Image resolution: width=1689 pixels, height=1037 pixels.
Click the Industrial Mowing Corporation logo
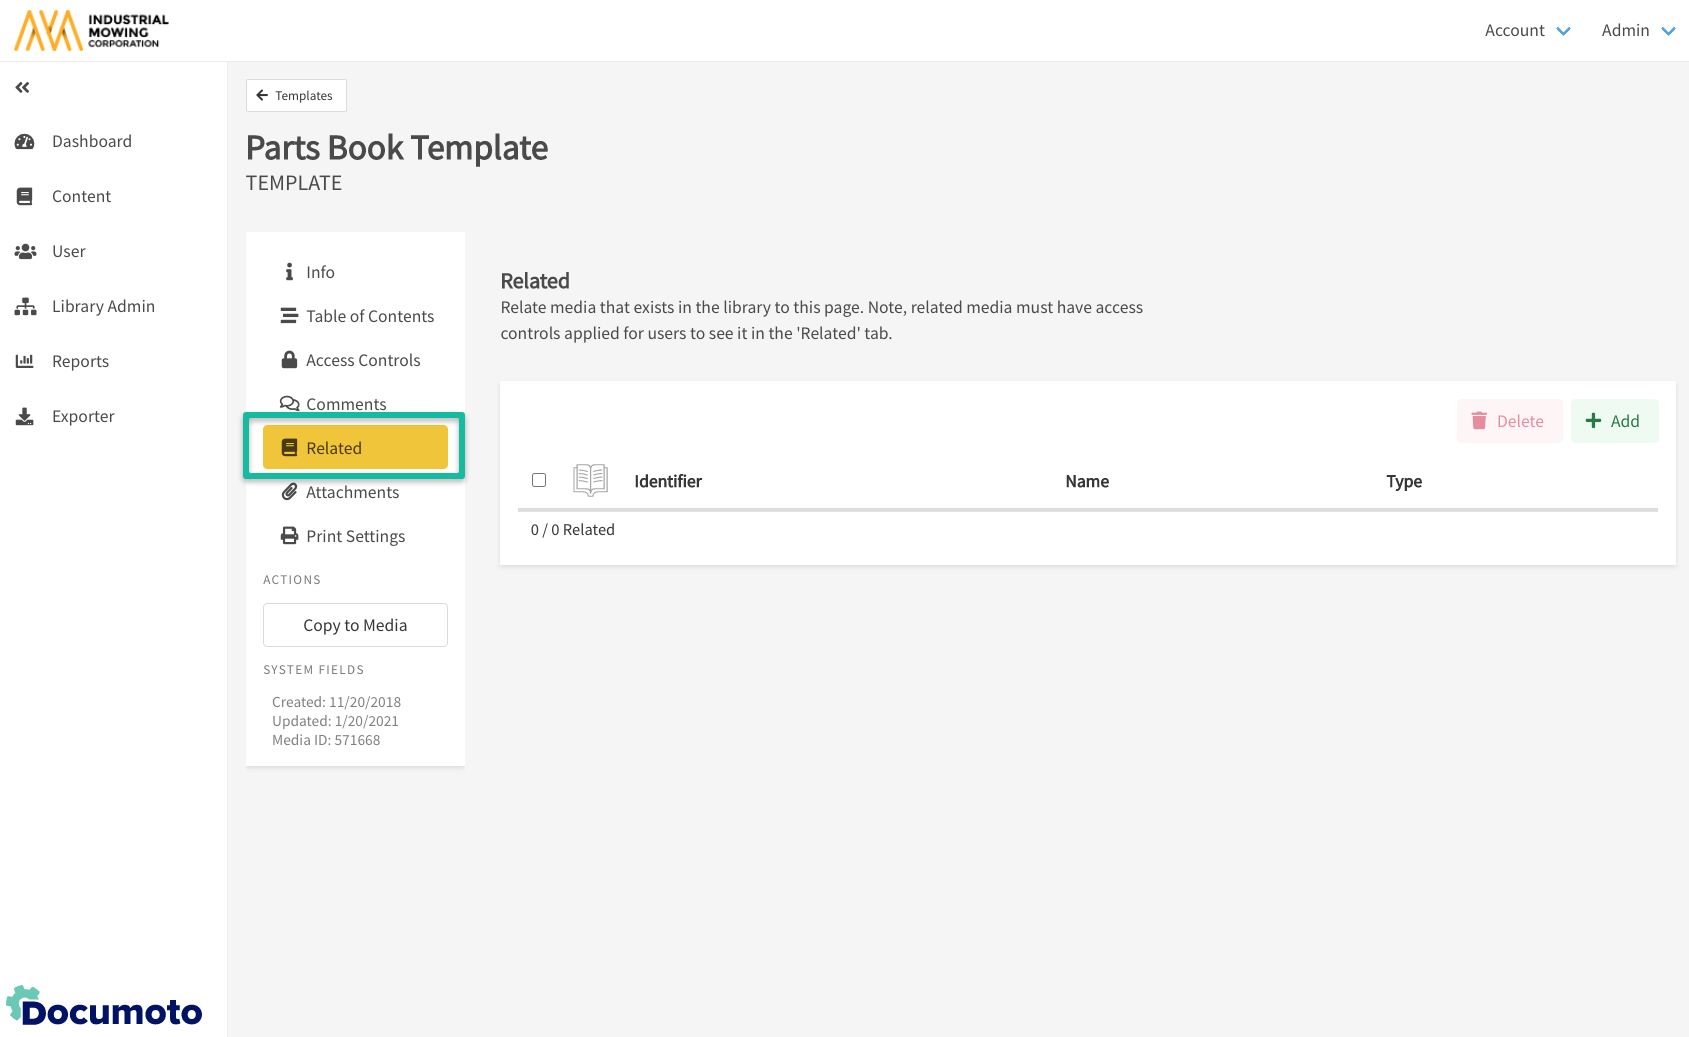92,31
